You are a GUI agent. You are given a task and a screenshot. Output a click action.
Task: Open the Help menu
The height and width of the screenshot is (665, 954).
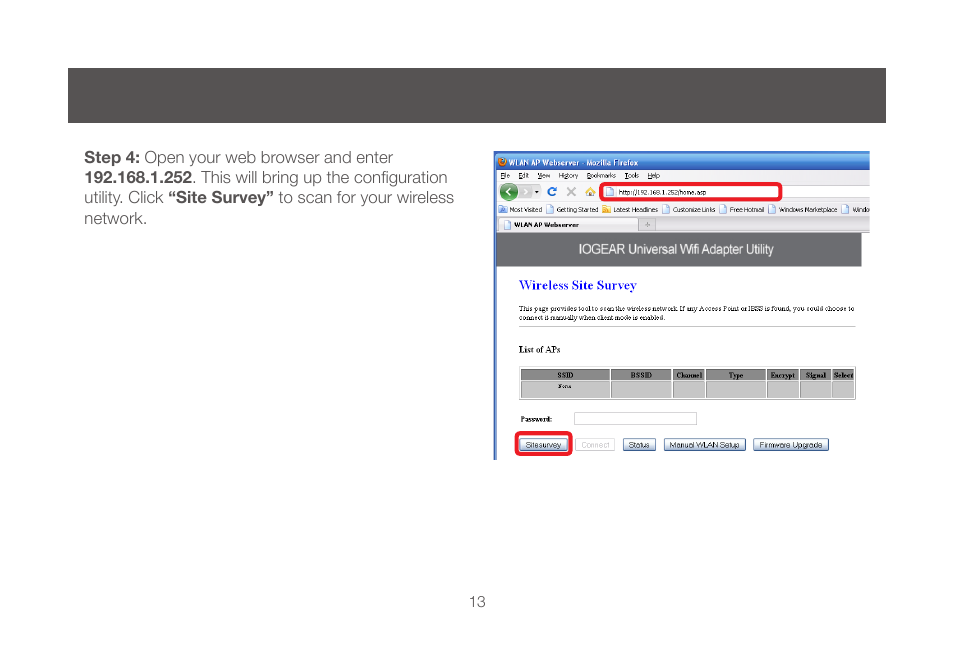[x=653, y=176]
